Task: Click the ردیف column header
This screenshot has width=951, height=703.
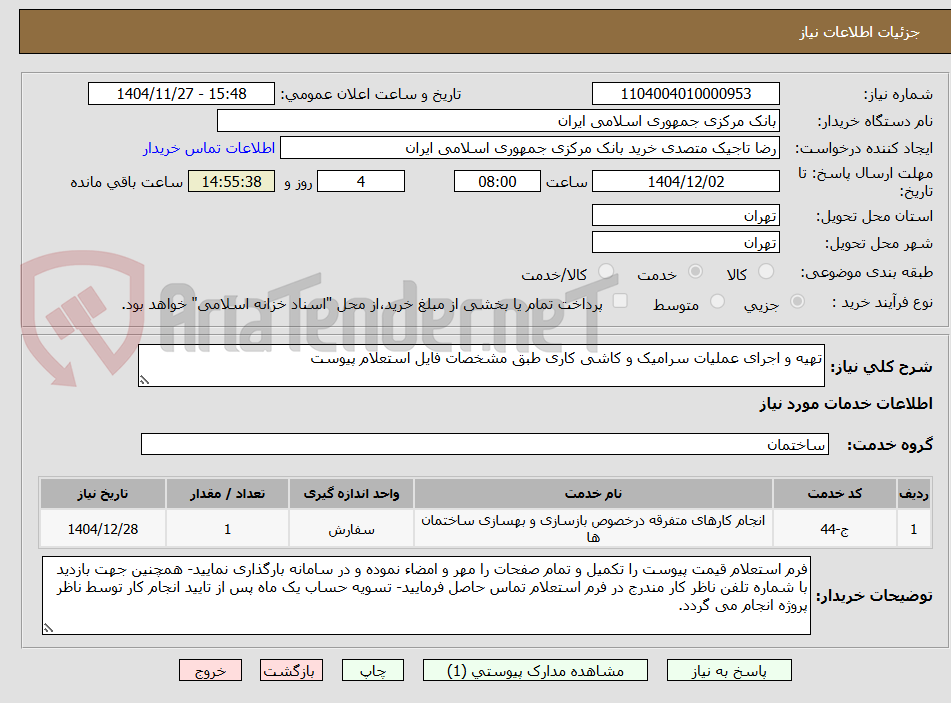Action: pos(913,494)
